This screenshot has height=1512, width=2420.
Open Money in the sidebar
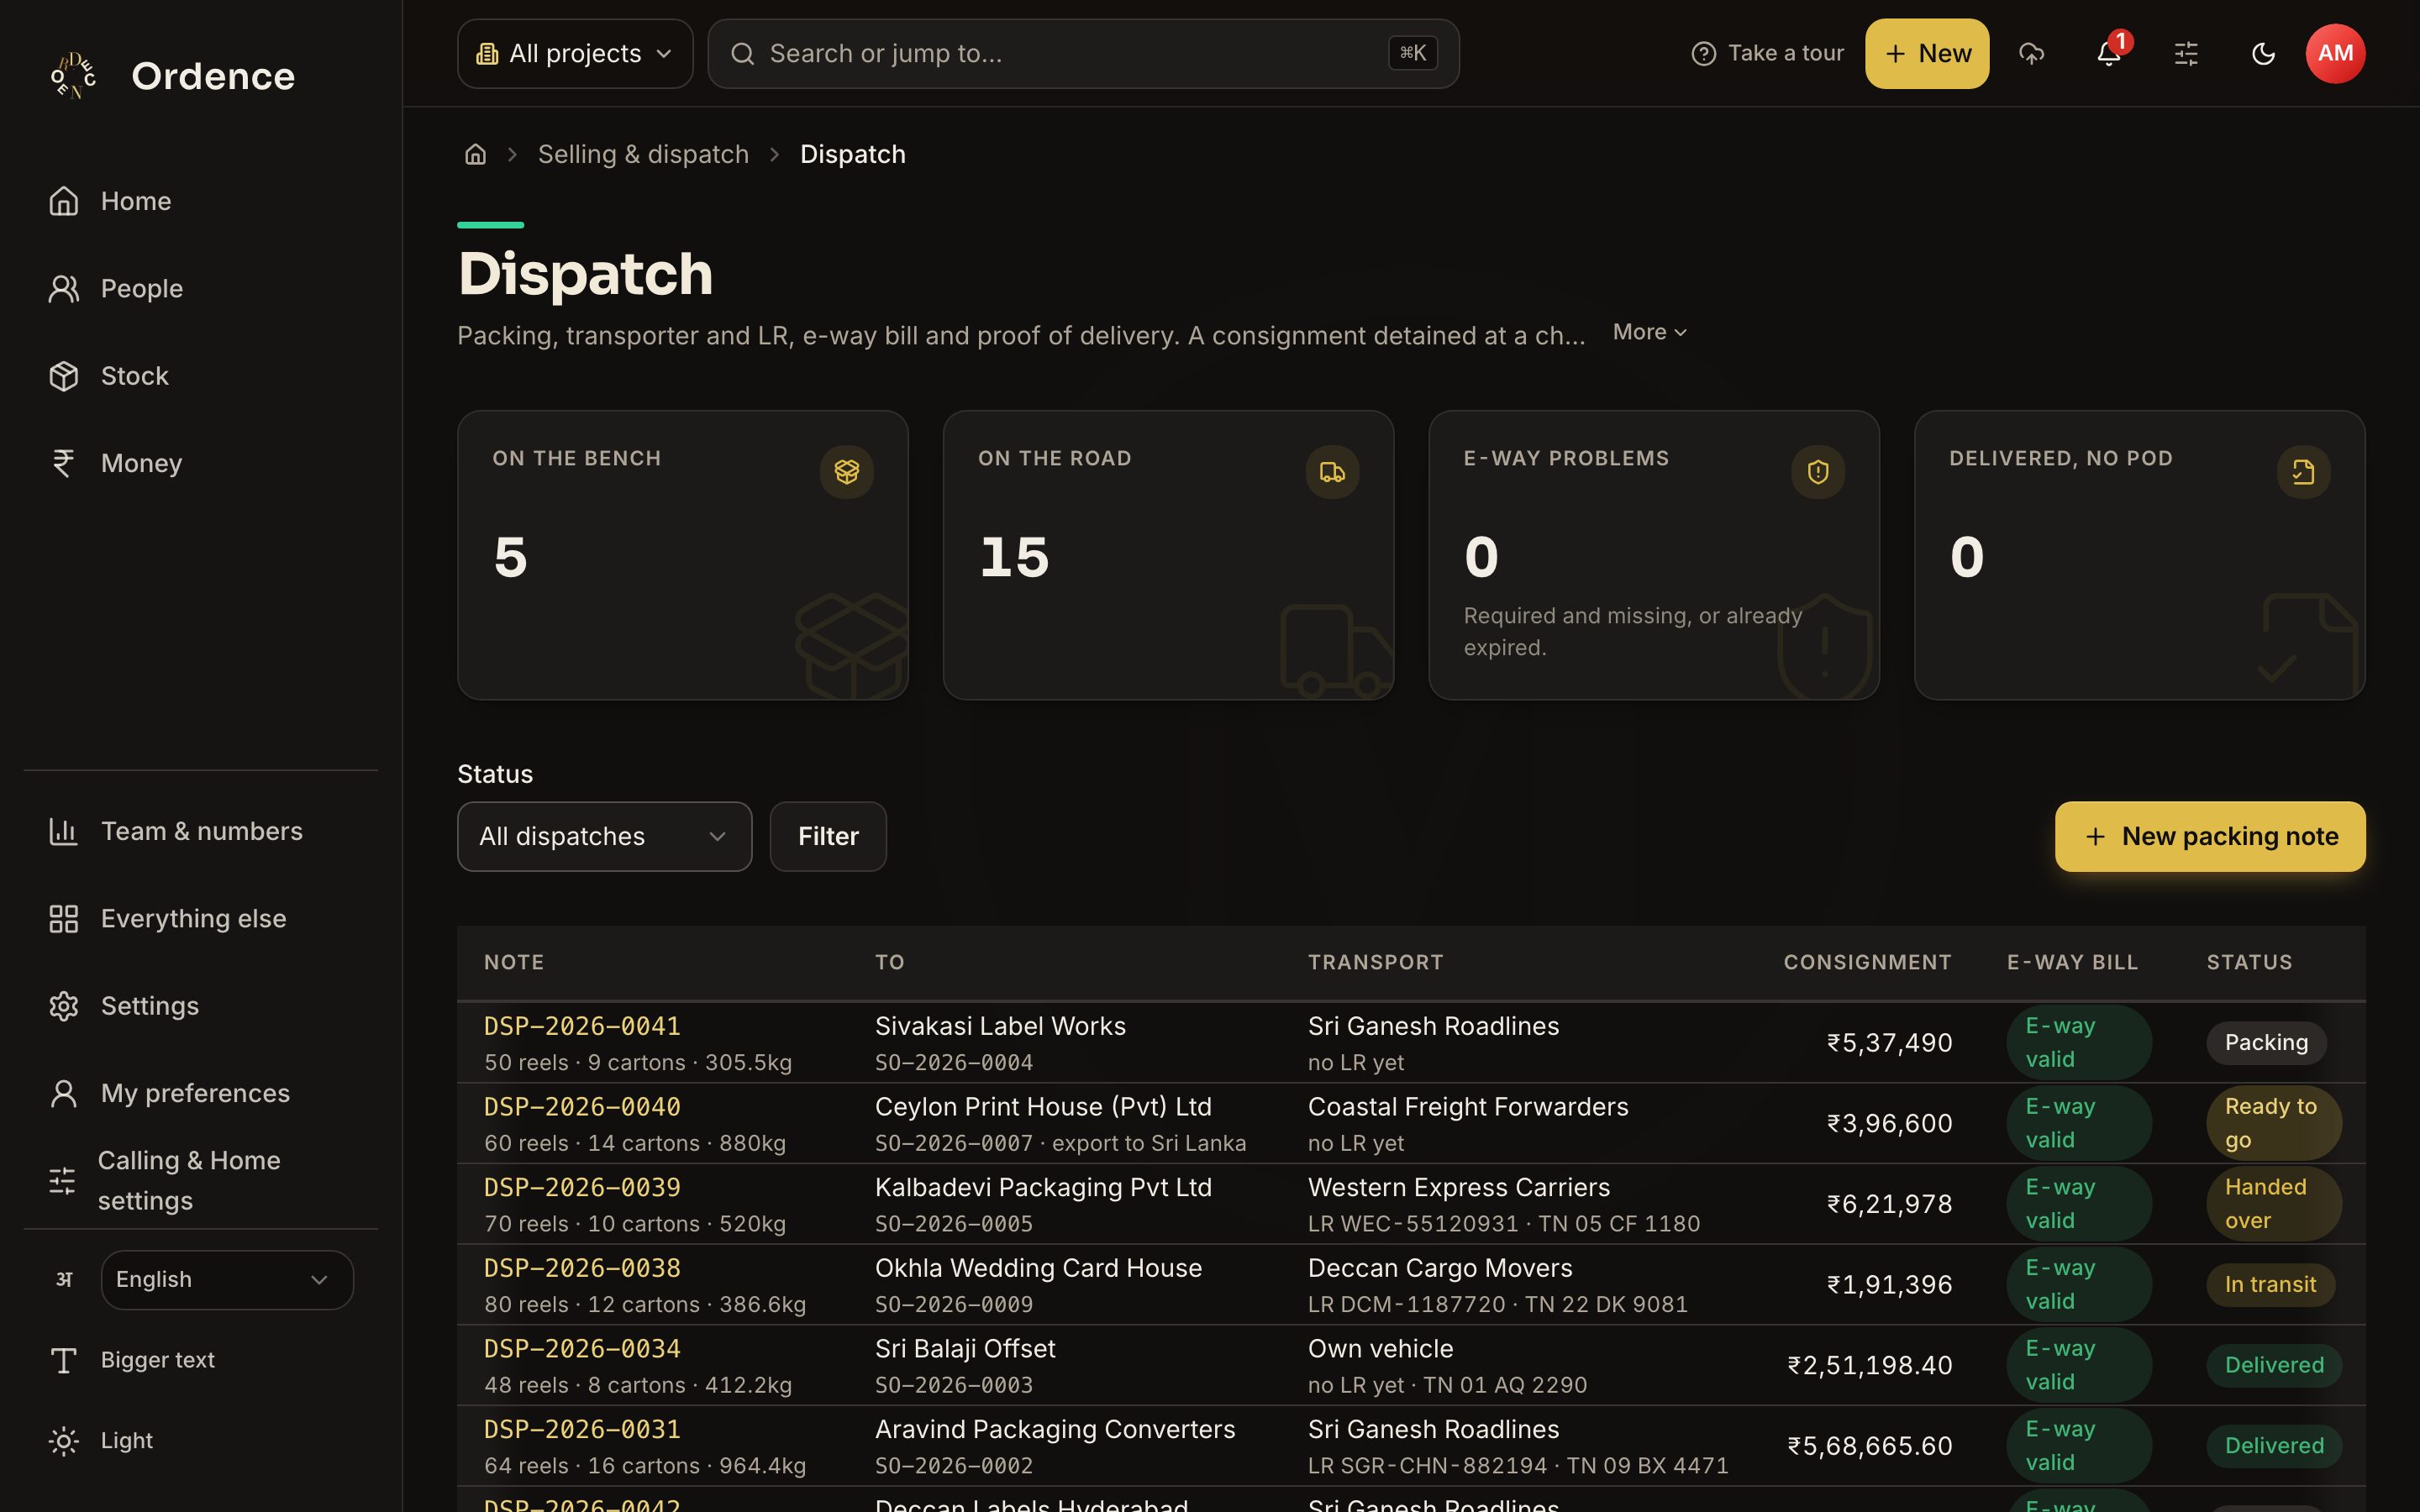tap(200, 463)
